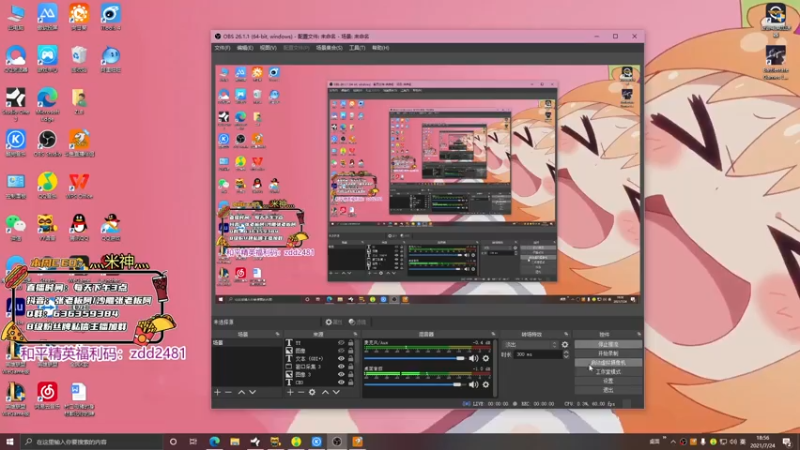This screenshot has width=800, height=450.
Task: Open Scene Transitions dock header pop-out icon
Action: (x=566, y=334)
